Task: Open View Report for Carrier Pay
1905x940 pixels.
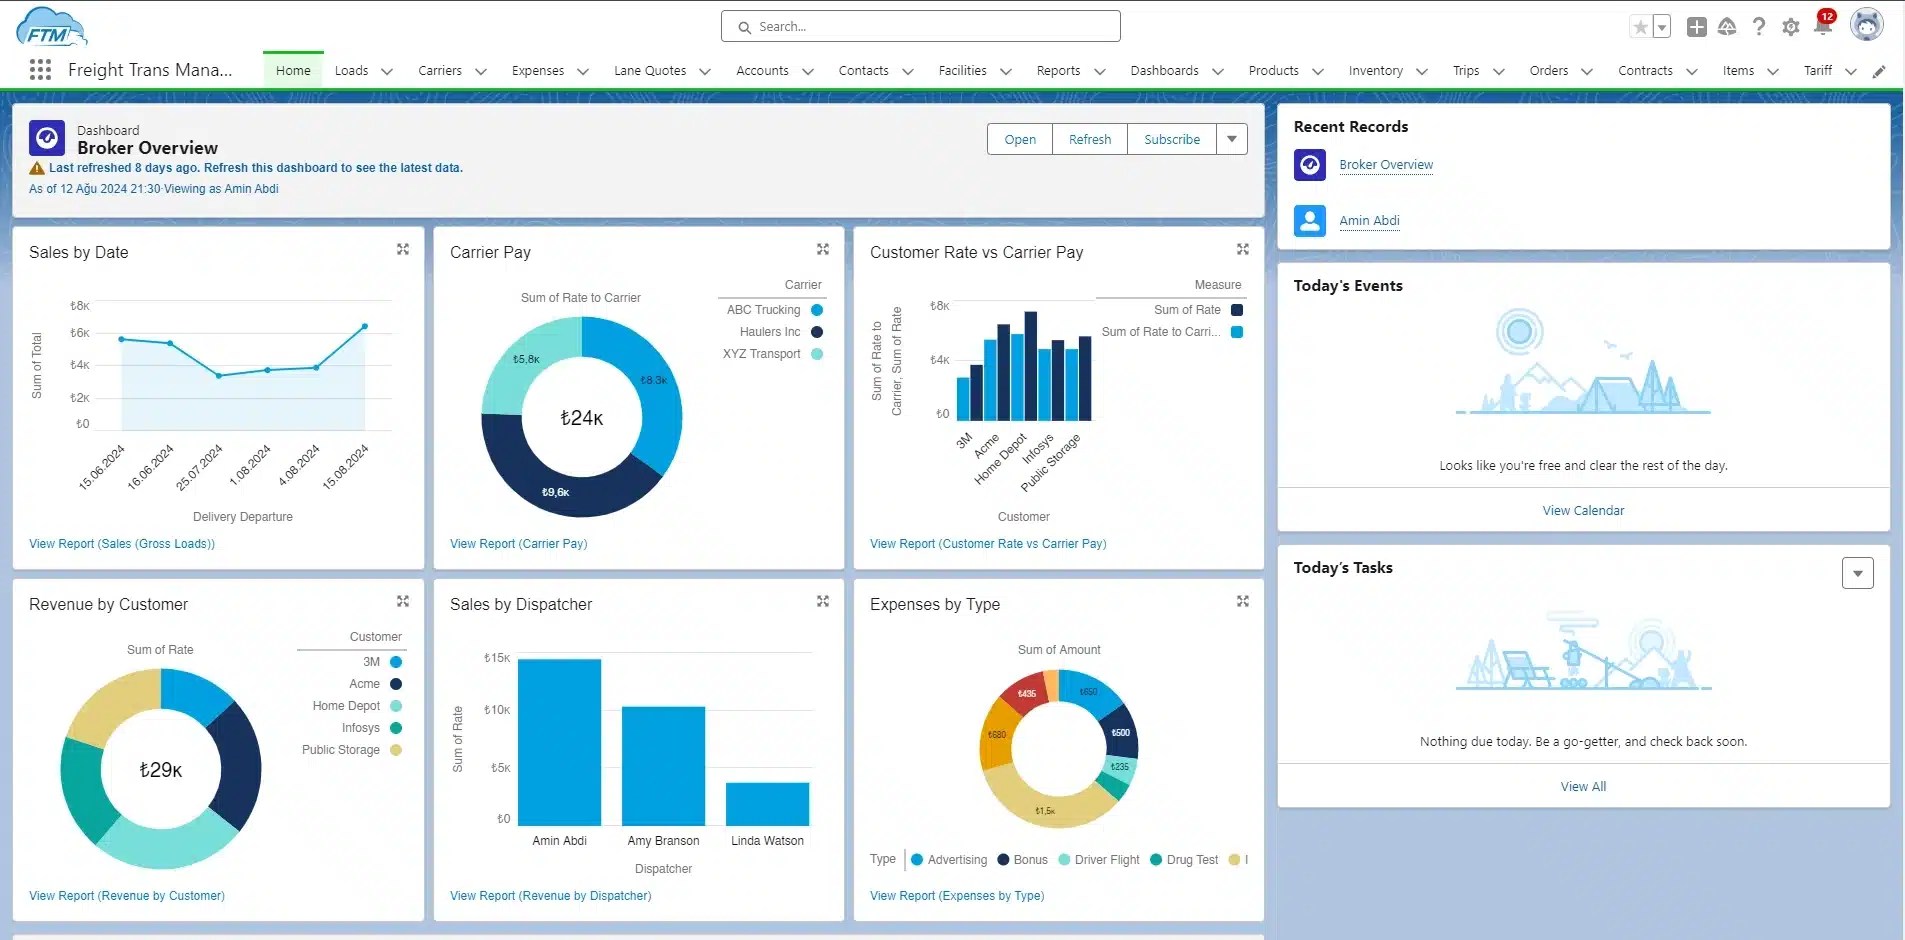Action: pos(518,543)
